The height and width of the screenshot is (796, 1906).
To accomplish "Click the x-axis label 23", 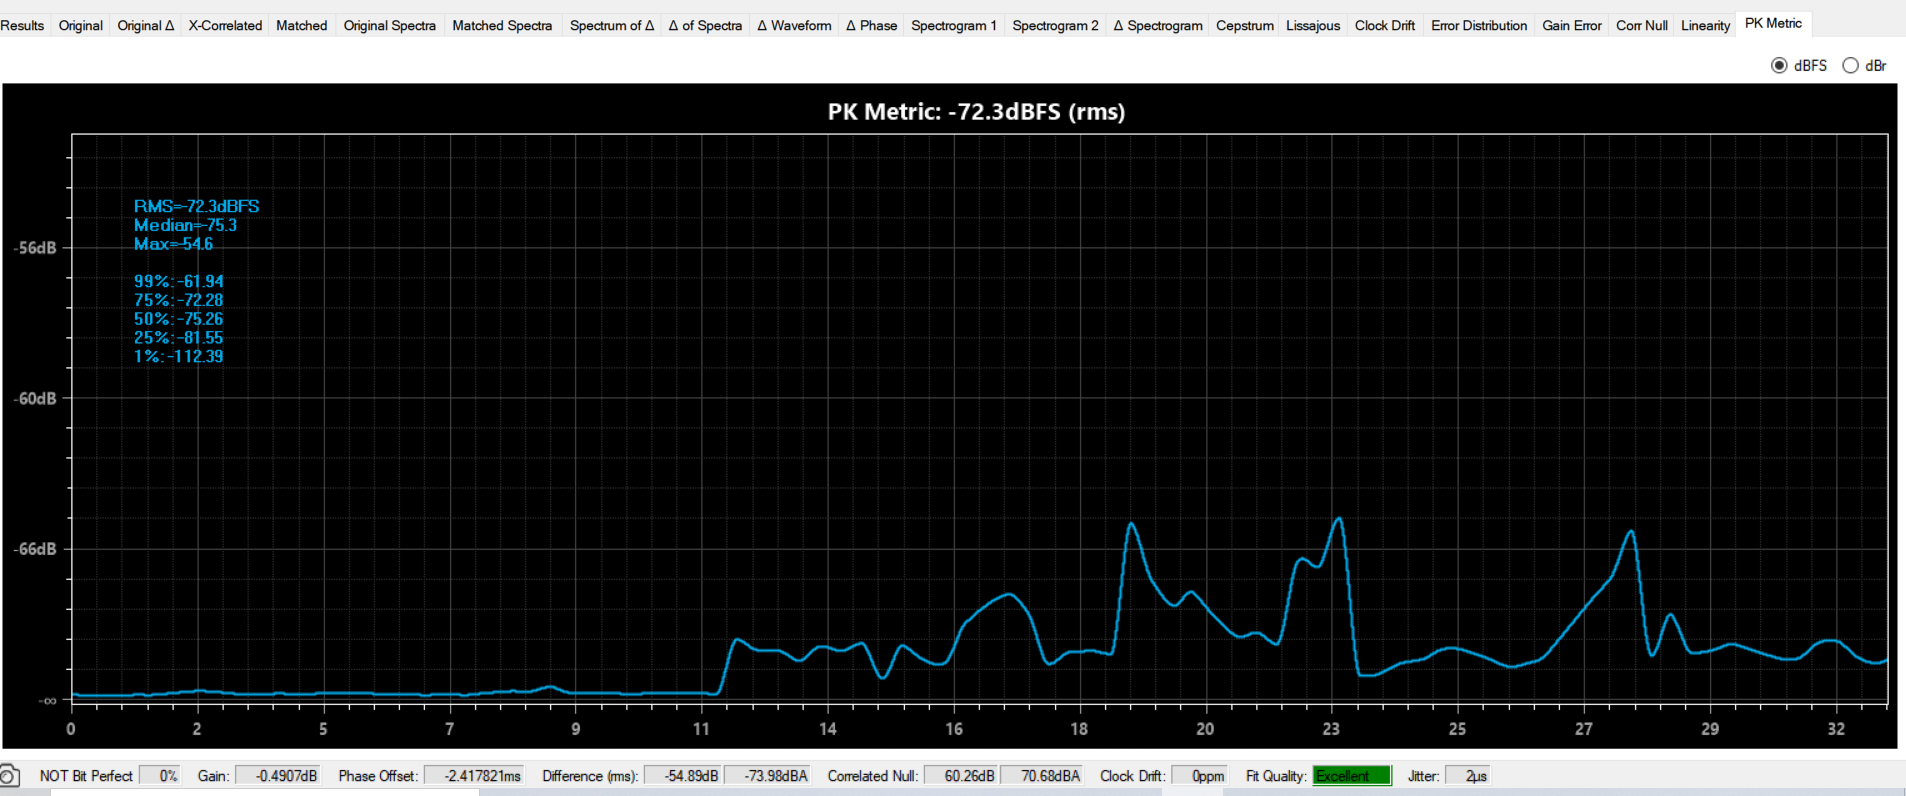I will click(1331, 729).
